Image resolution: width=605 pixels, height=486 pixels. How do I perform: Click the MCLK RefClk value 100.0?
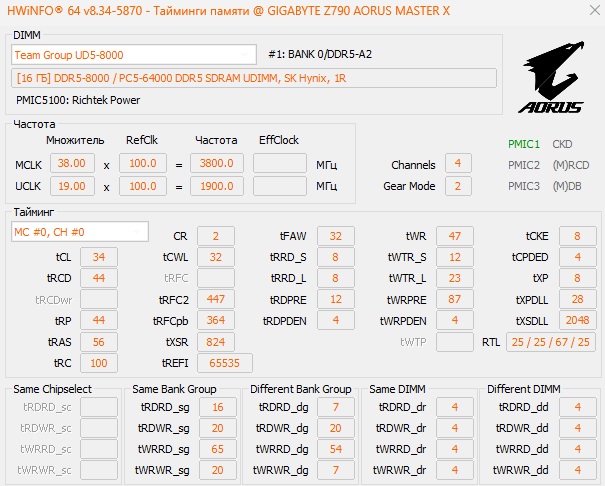[143, 163]
